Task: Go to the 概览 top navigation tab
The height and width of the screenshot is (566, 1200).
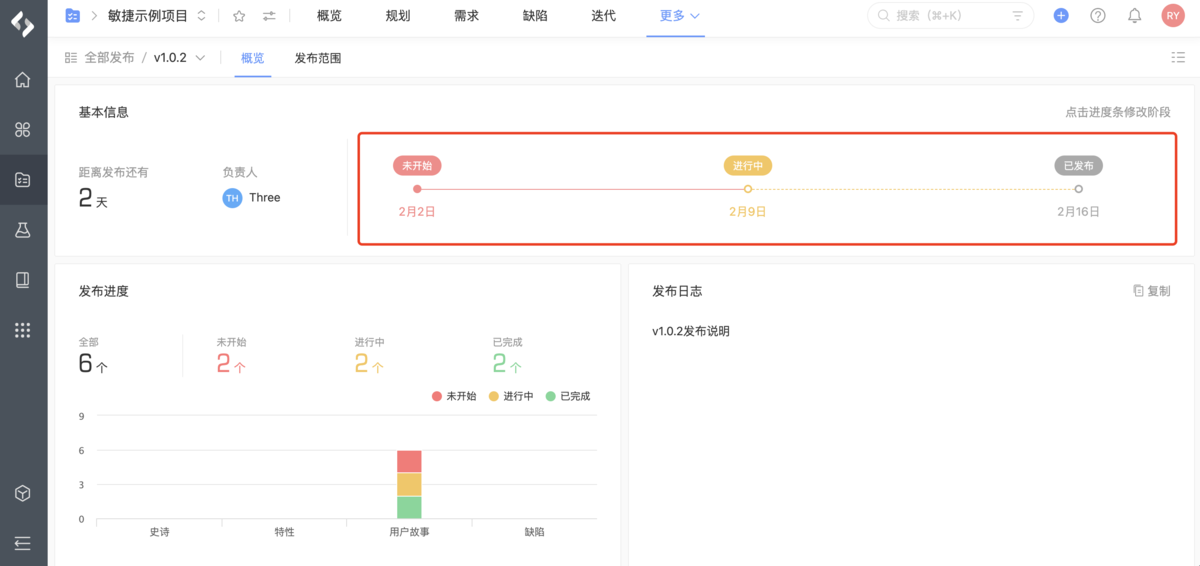Action: [x=329, y=16]
